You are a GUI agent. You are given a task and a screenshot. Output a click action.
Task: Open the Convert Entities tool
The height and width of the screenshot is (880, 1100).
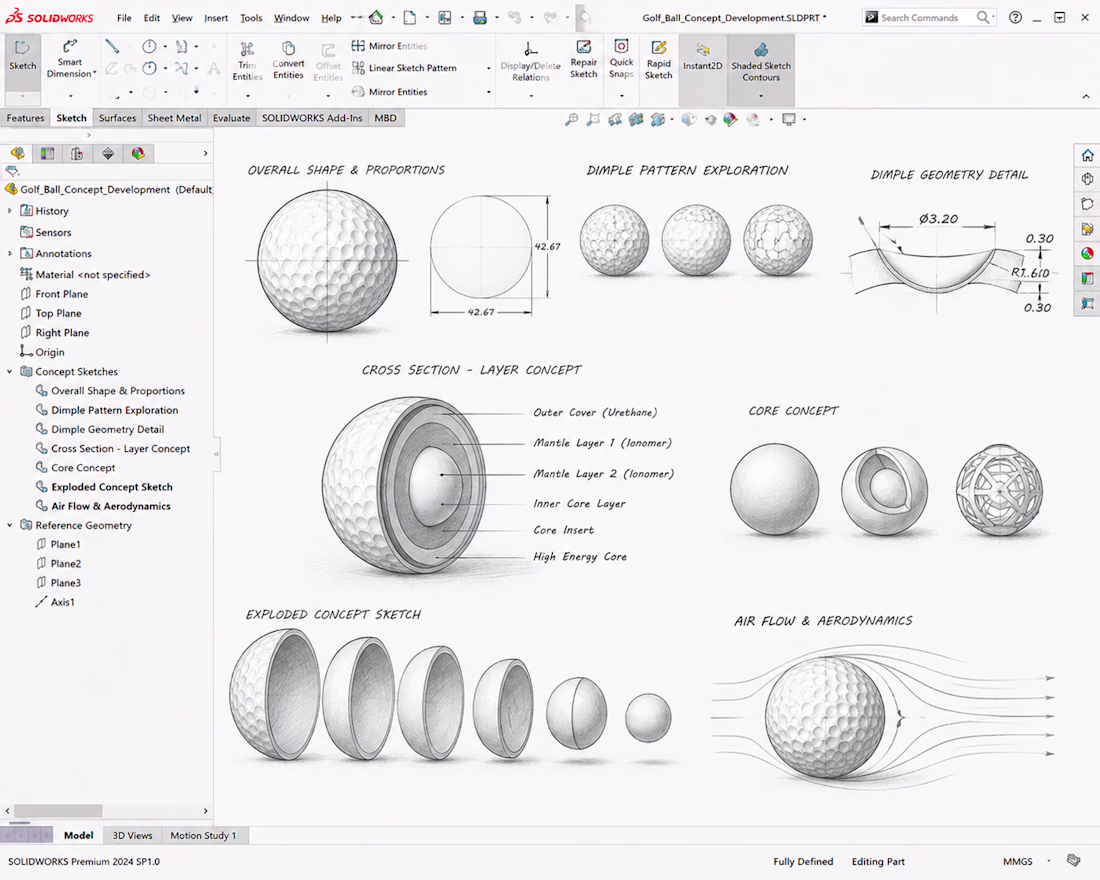(288, 60)
